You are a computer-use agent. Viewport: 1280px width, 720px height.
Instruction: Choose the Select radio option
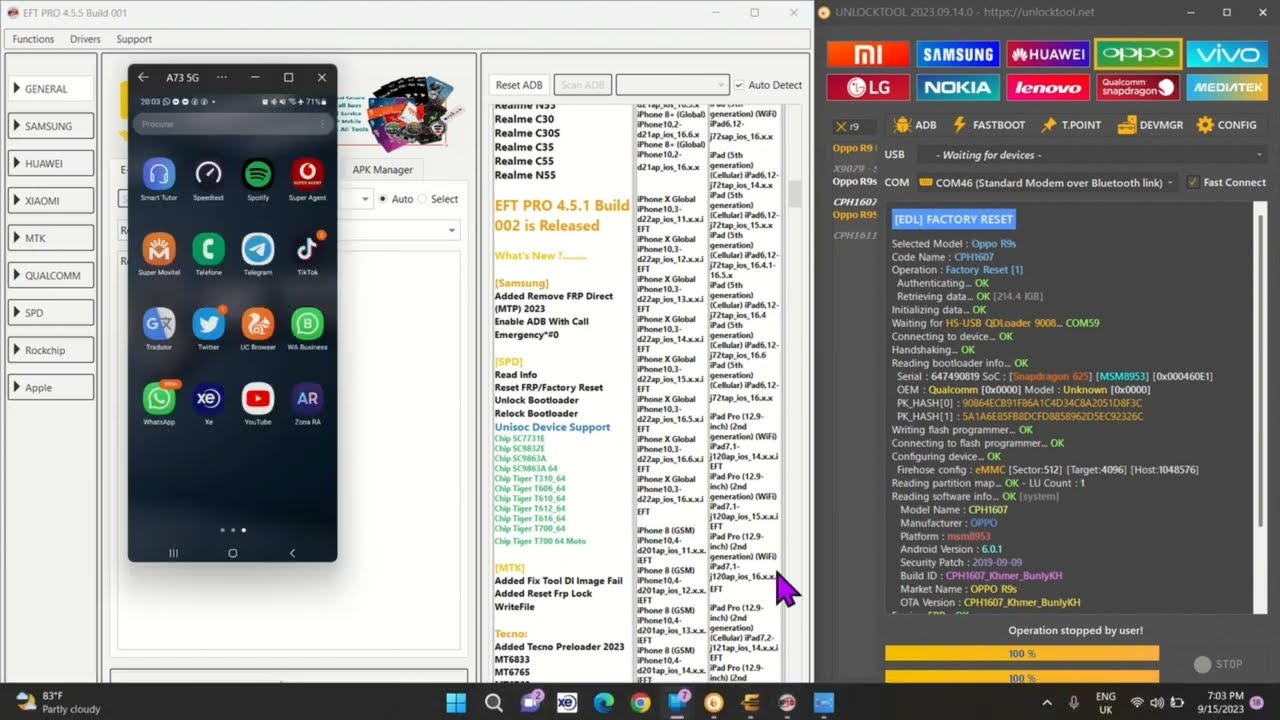click(421, 199)
